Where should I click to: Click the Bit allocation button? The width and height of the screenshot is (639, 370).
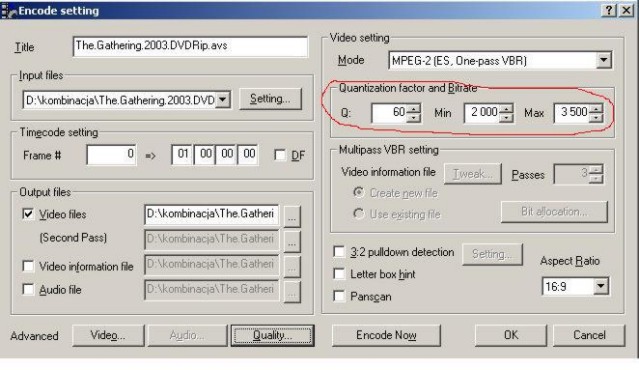554,212
